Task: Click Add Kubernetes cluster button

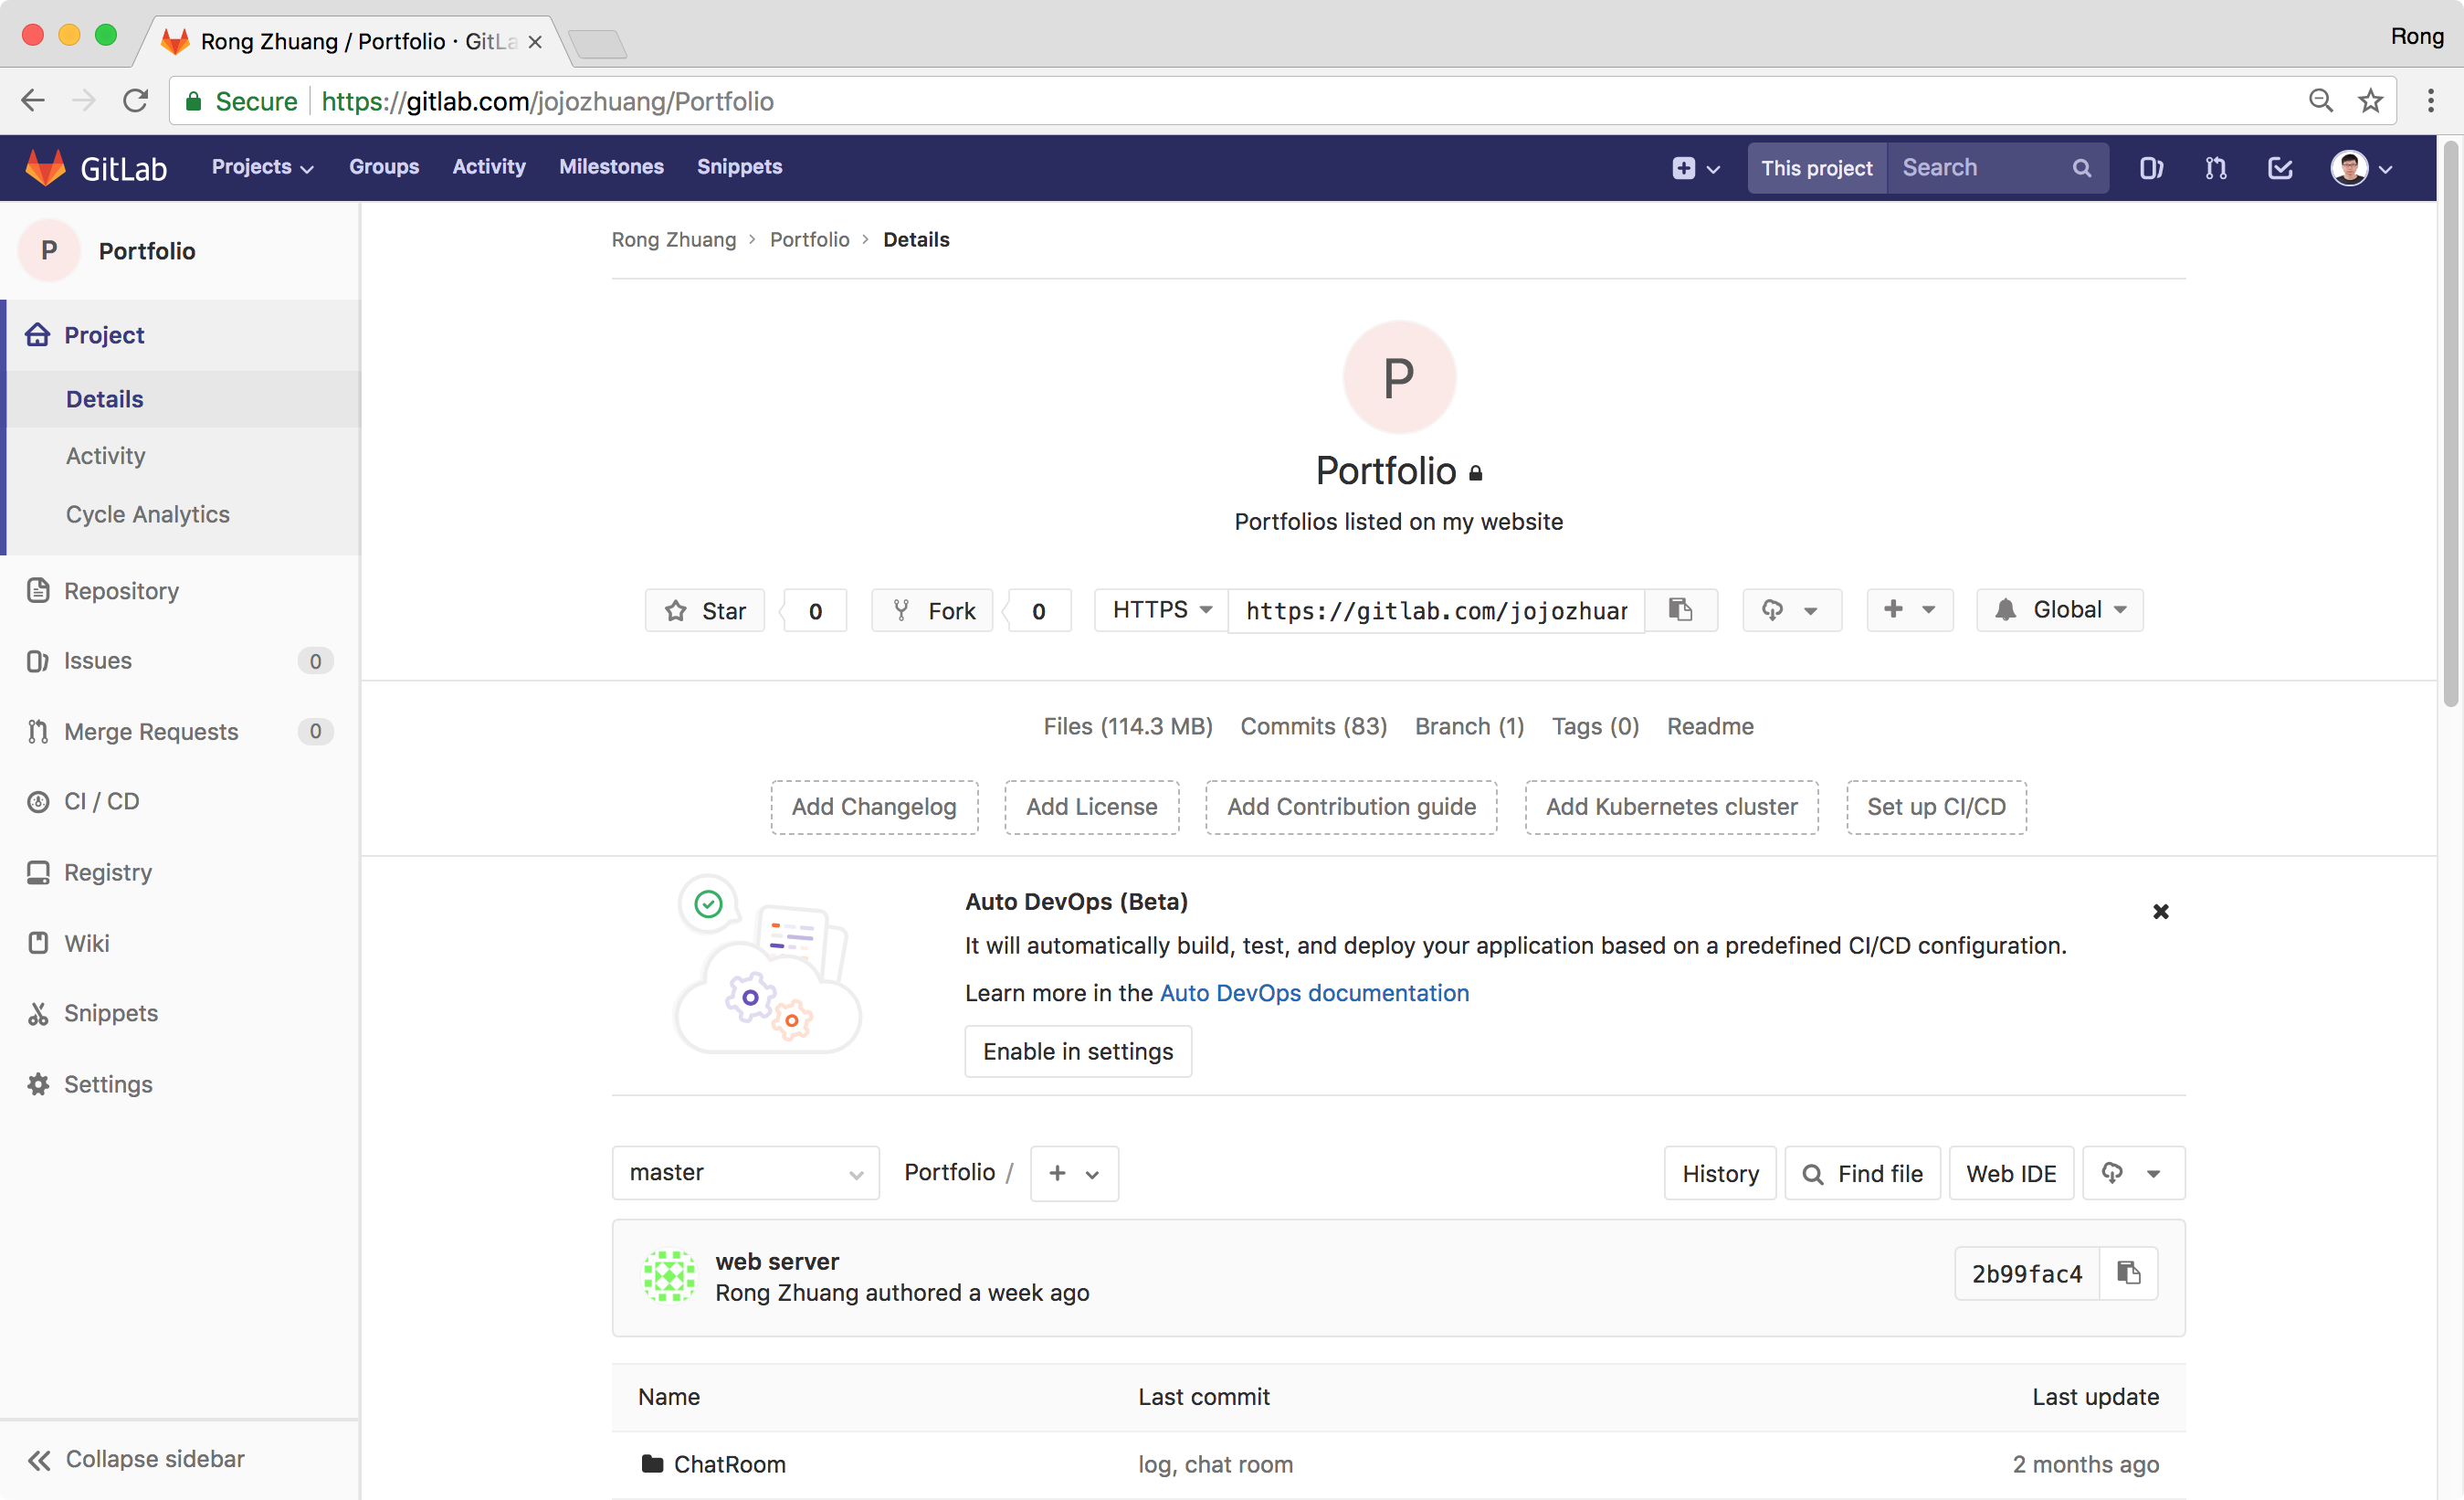Action: coord(1672,807)
